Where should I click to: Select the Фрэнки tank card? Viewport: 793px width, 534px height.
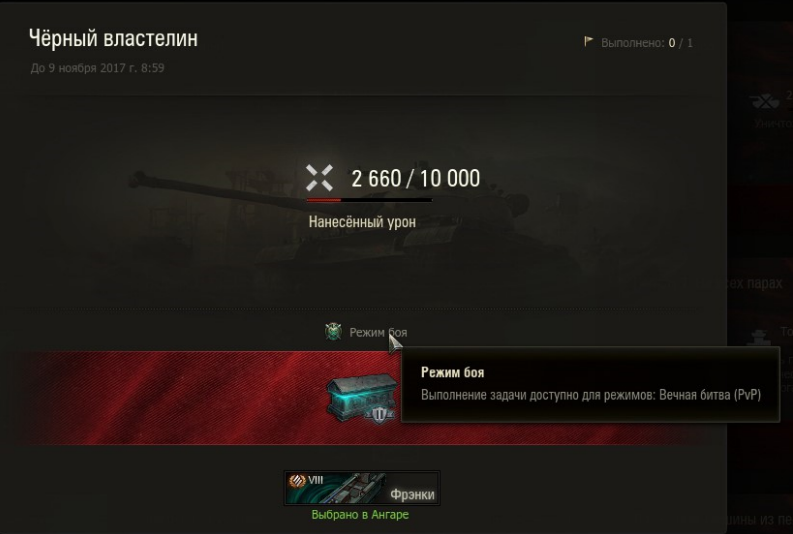pyautogui.click(x=362, y=487)
